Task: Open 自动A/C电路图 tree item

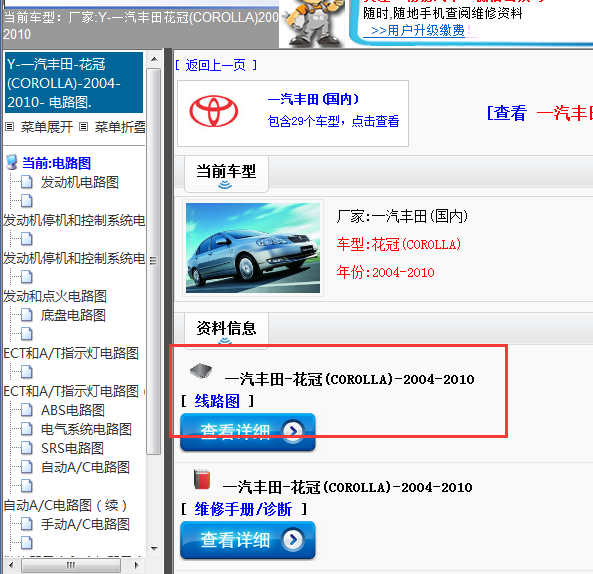Action: [x=85, y=467]
